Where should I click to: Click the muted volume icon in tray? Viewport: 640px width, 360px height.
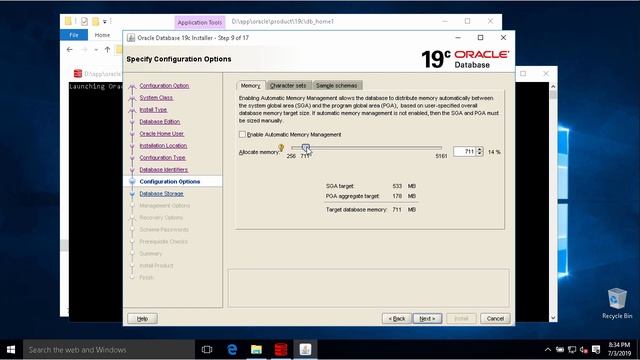point(584,350)
